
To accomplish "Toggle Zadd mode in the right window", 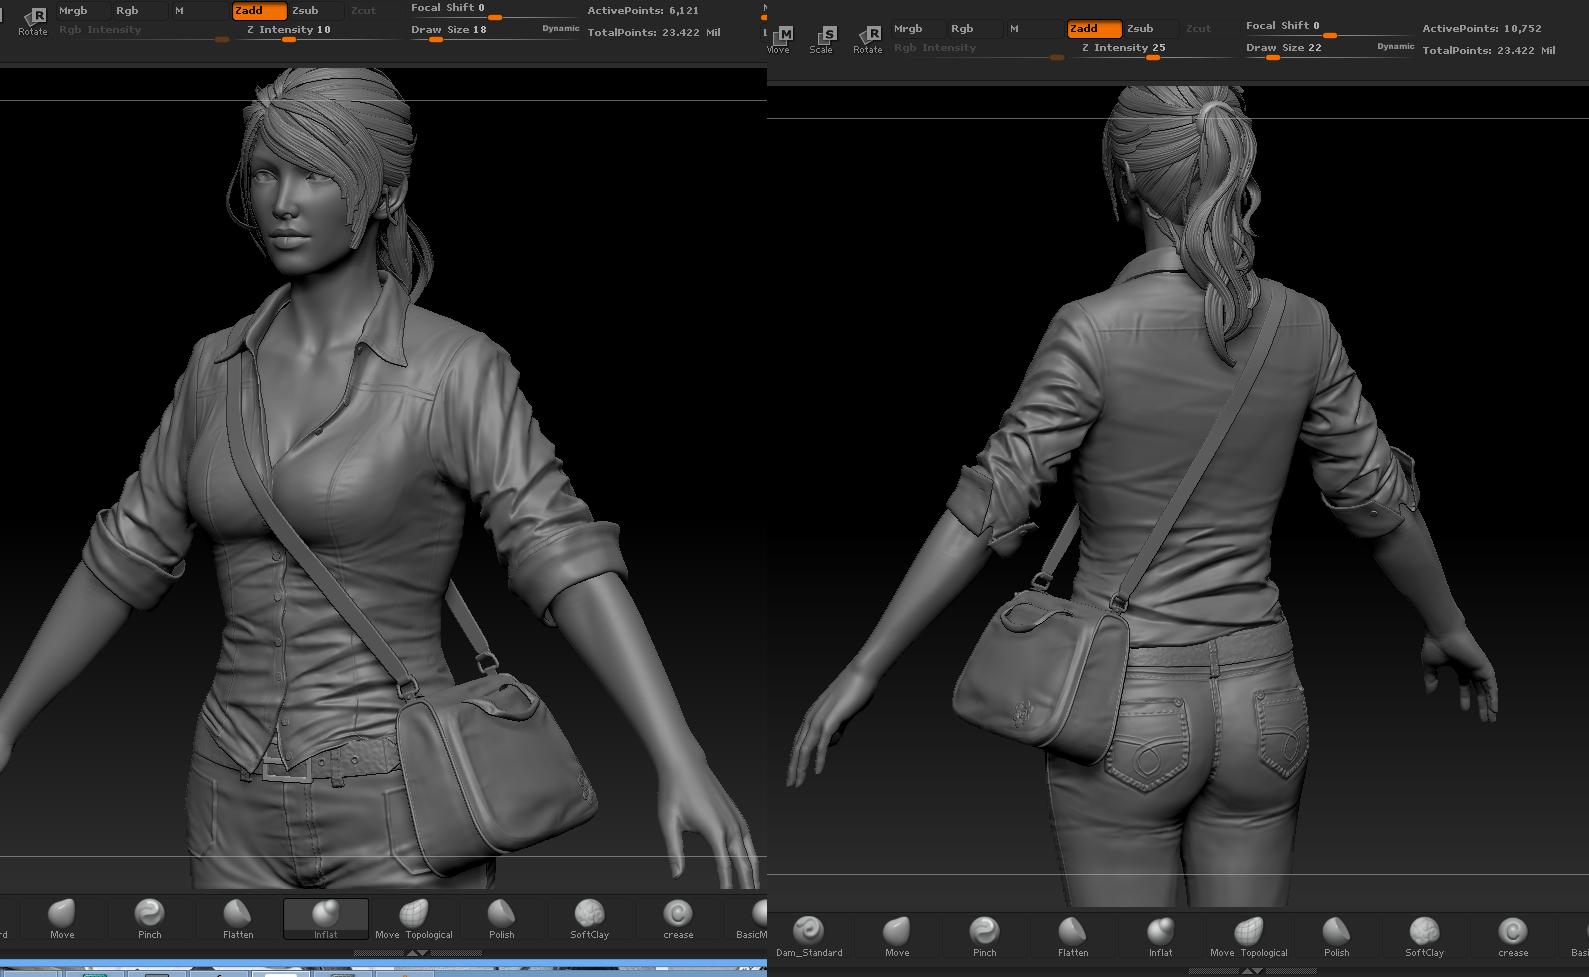I will pyautogui.click(x=1093, y=29).
